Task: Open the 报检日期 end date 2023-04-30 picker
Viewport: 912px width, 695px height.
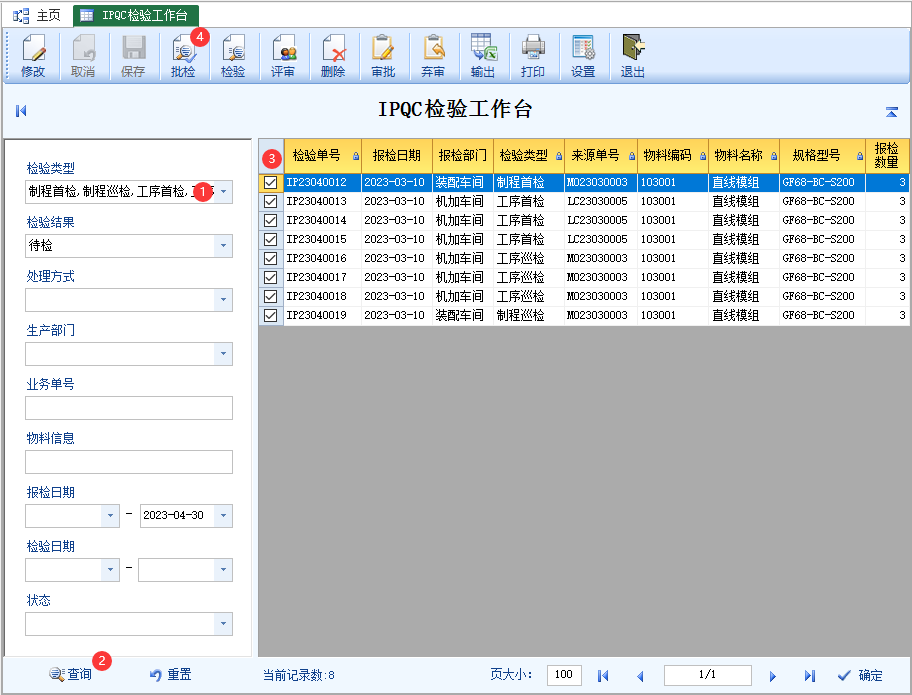Action: [223, 516]
